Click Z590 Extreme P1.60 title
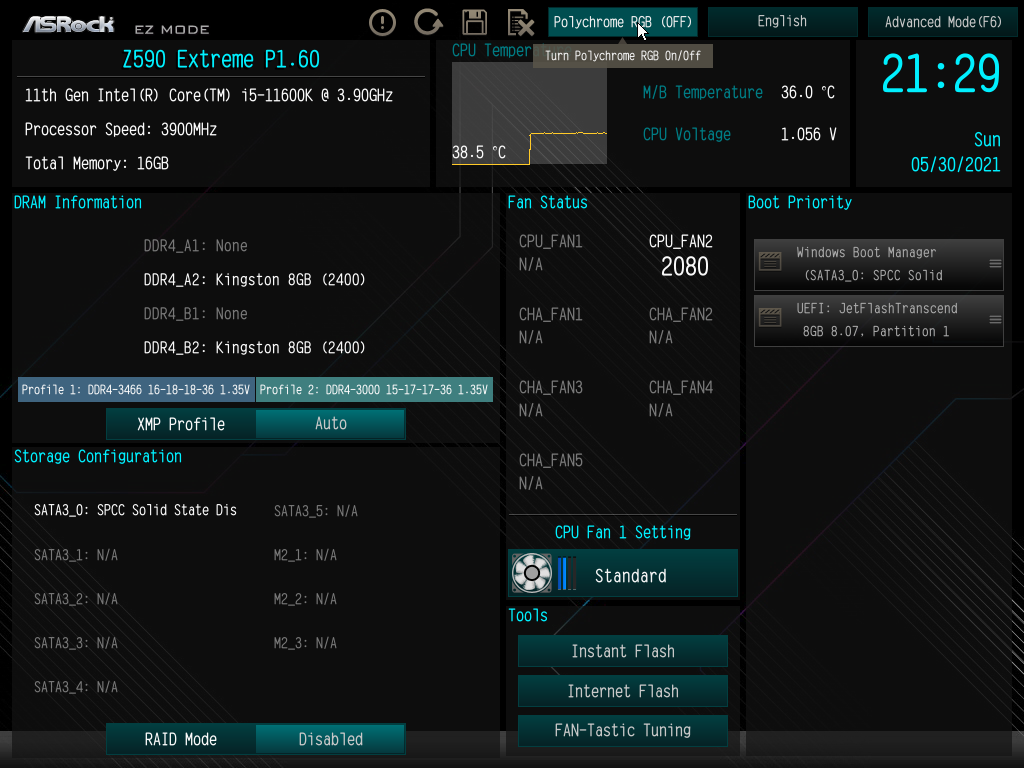Viewport: 1024px width, 768px height. tap(221, 59)
